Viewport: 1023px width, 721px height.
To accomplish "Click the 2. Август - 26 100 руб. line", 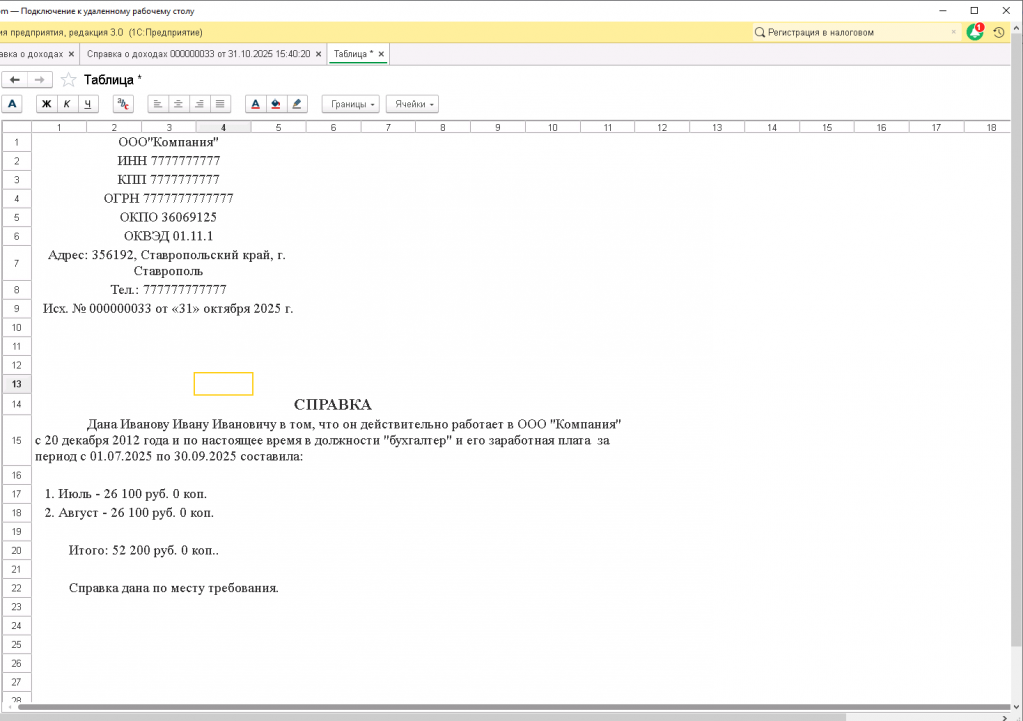I will tap(129, 513).
